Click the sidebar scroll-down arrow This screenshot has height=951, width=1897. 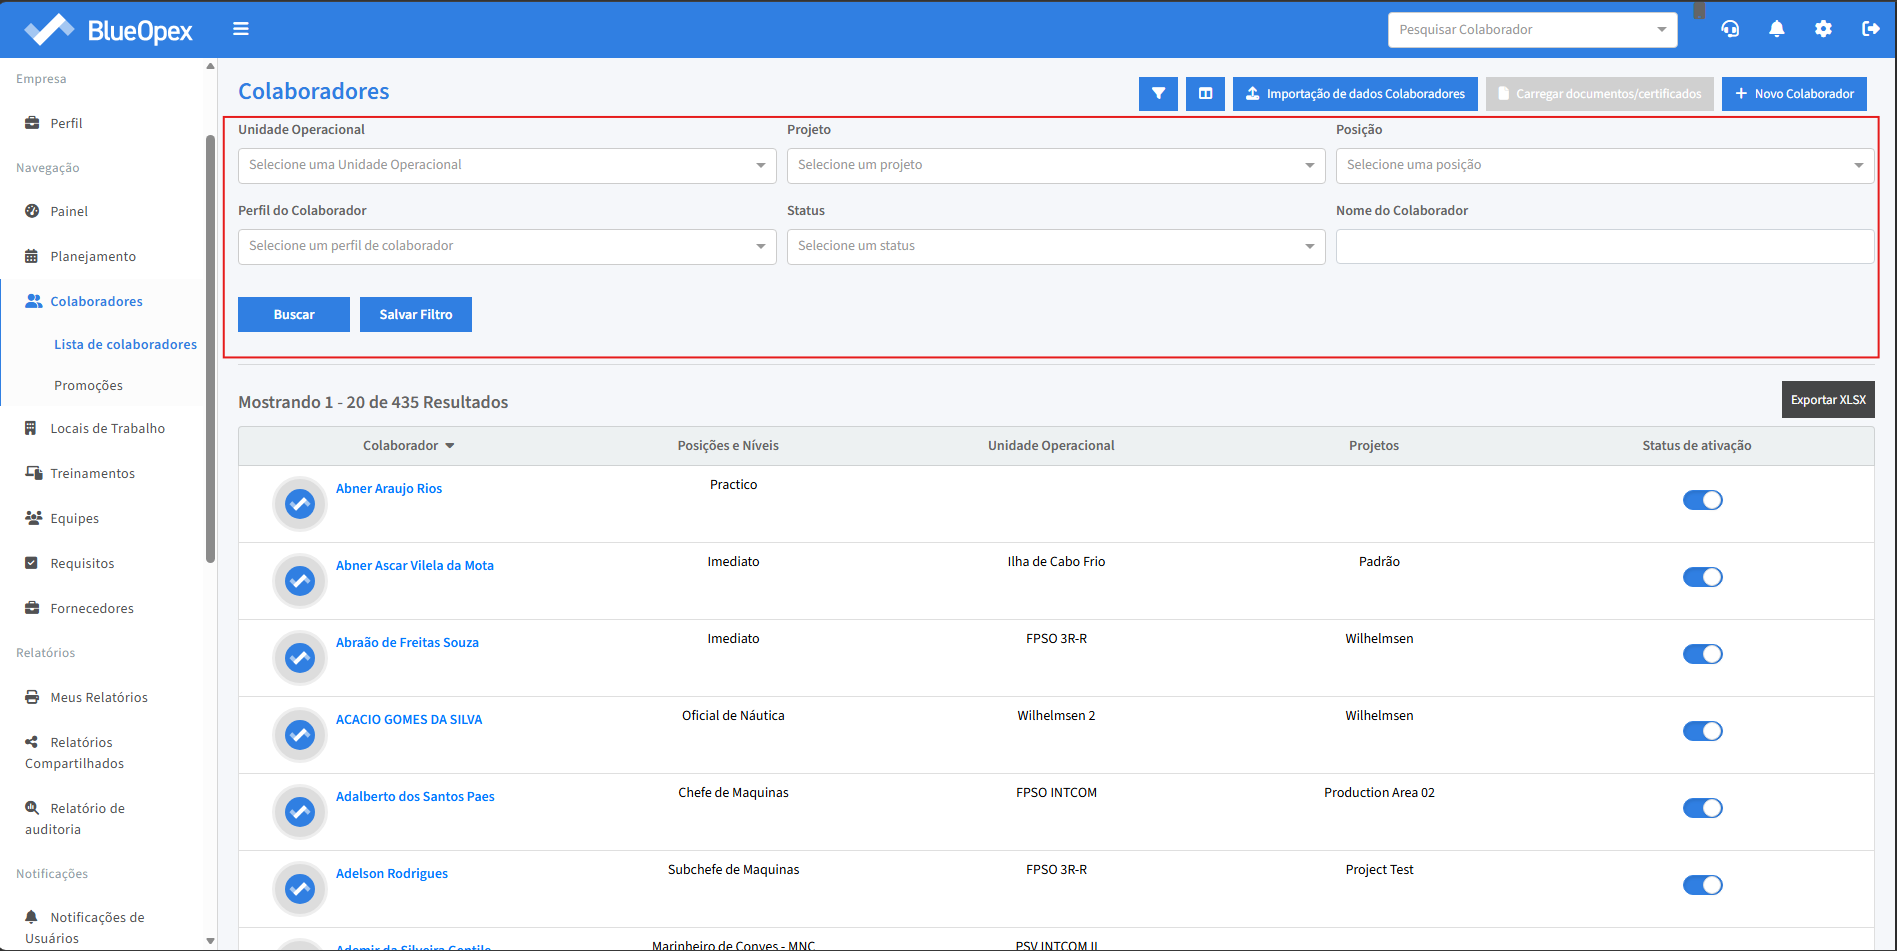pyautogui.click(x=210, y=941)
